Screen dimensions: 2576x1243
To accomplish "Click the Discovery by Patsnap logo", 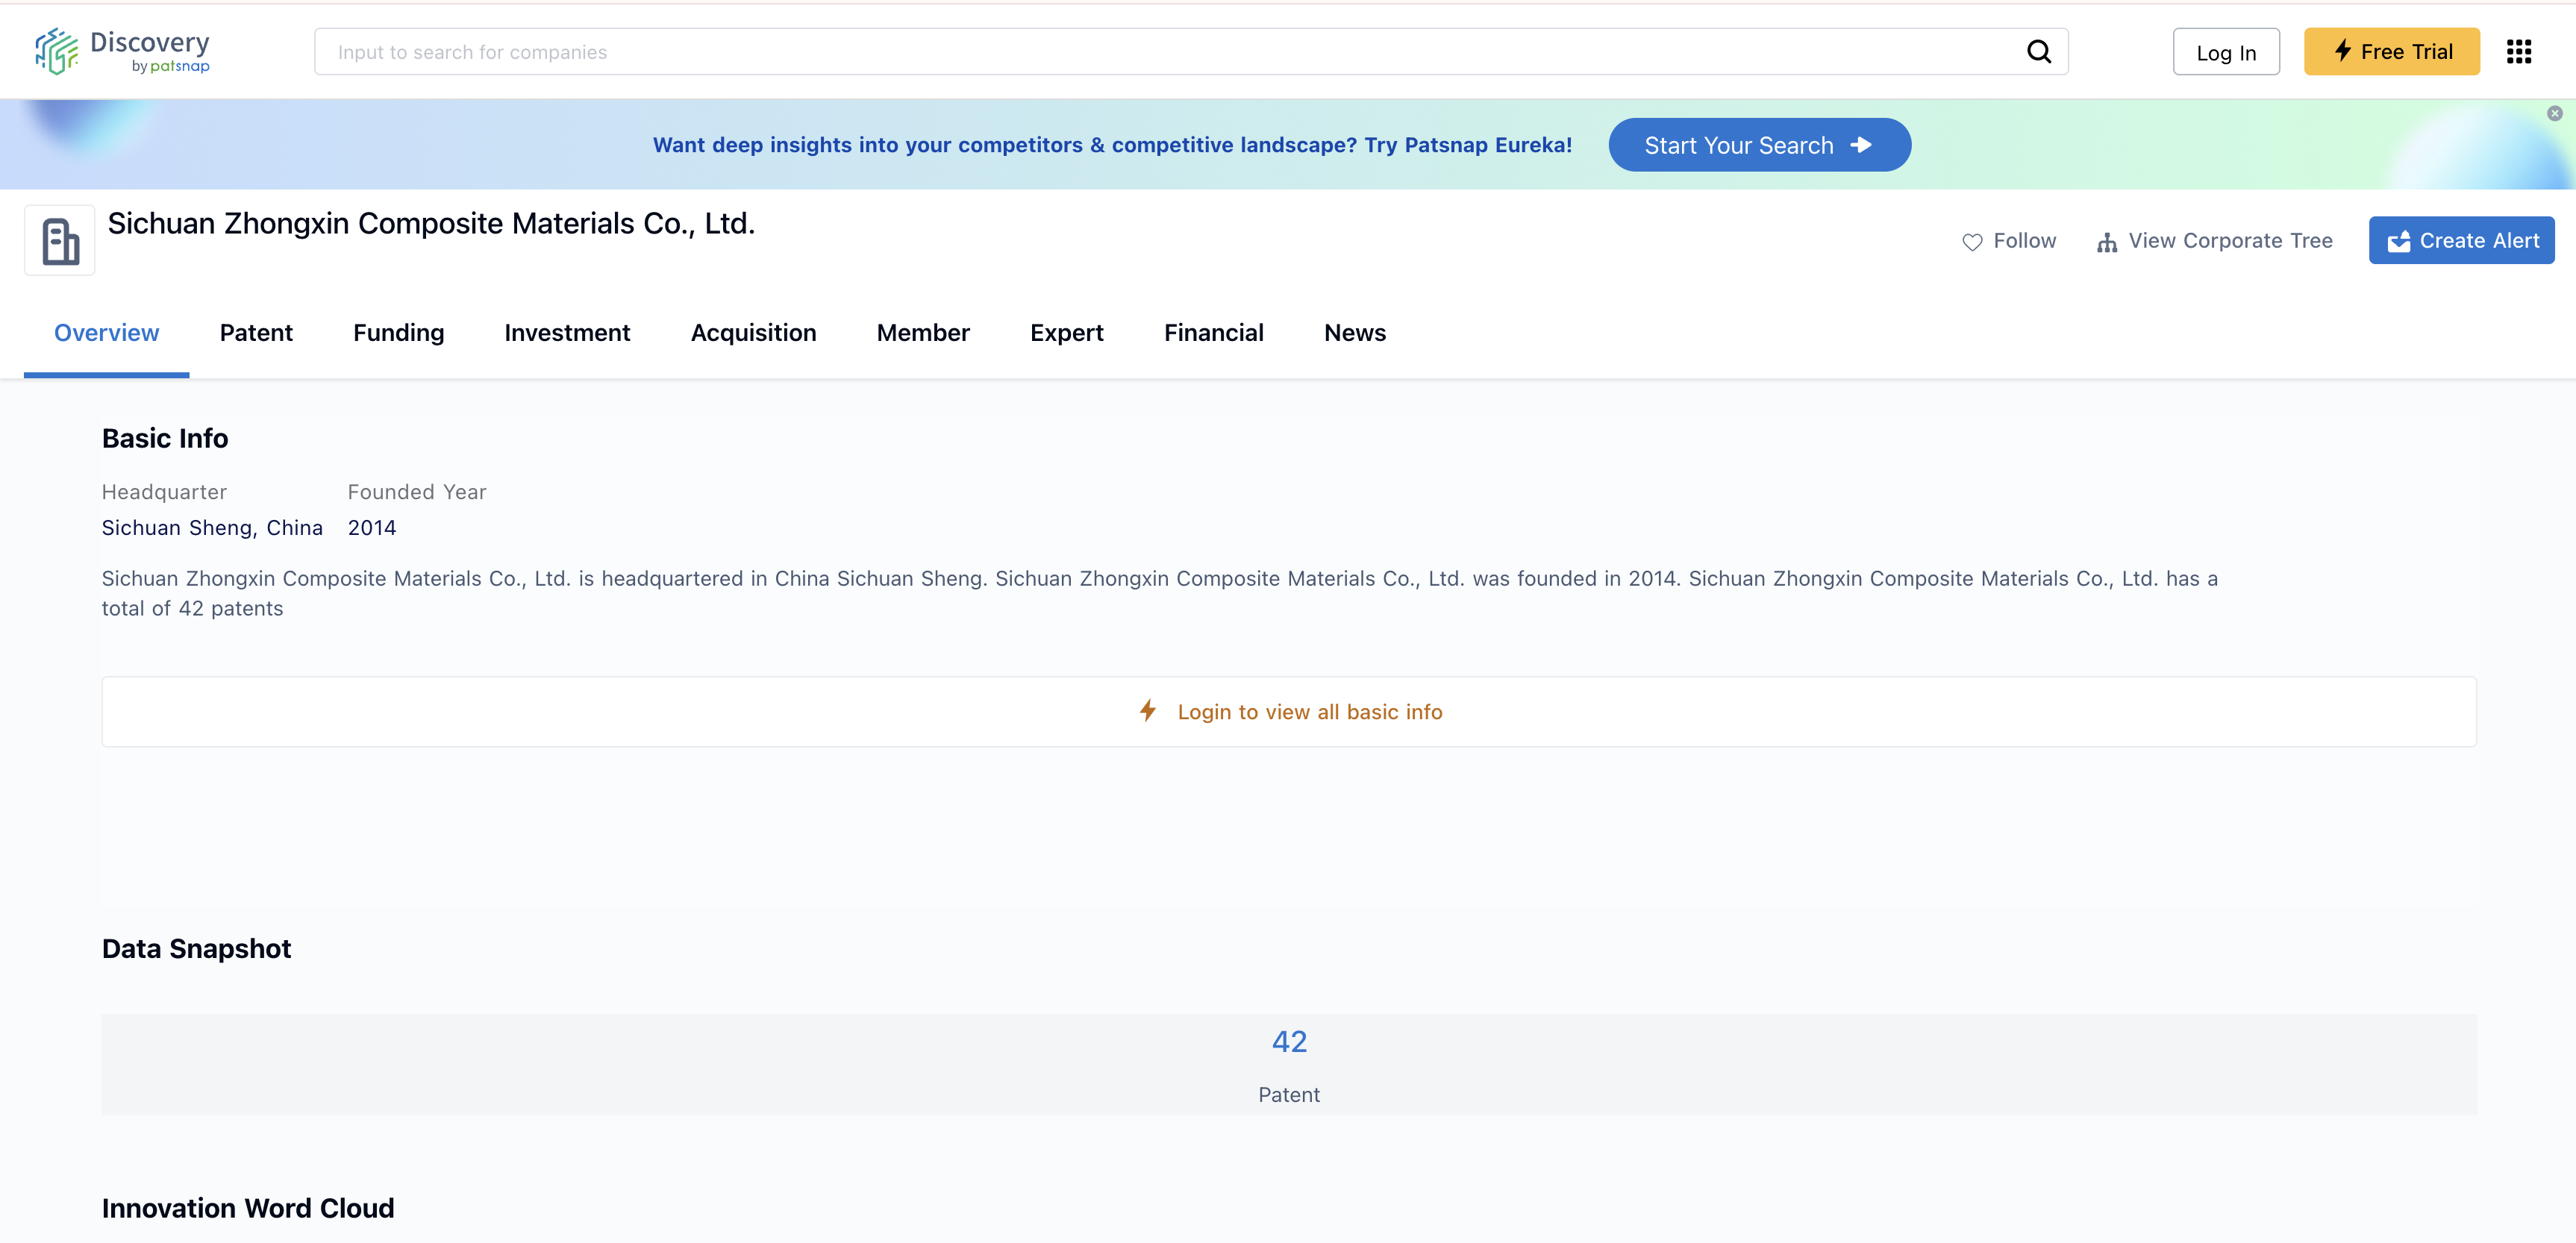I will [x=122, y=51].
